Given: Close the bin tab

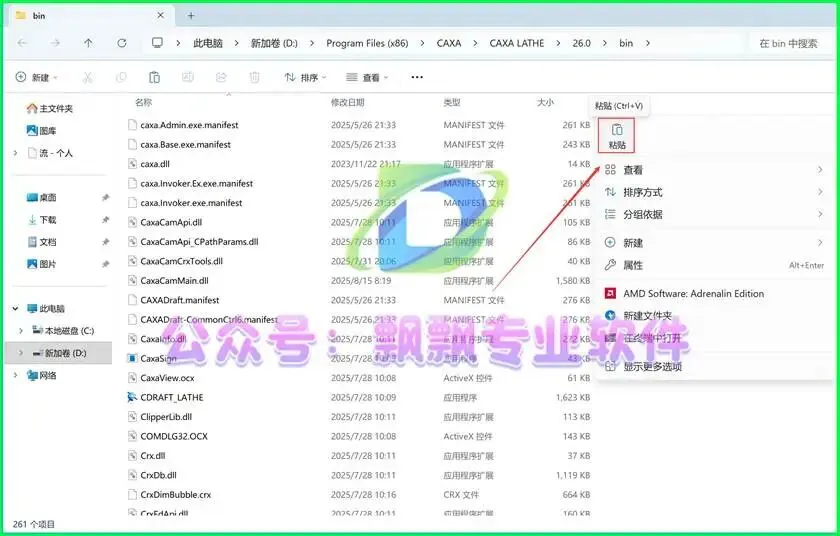Looking at the screenshot, I should point(160,16).
